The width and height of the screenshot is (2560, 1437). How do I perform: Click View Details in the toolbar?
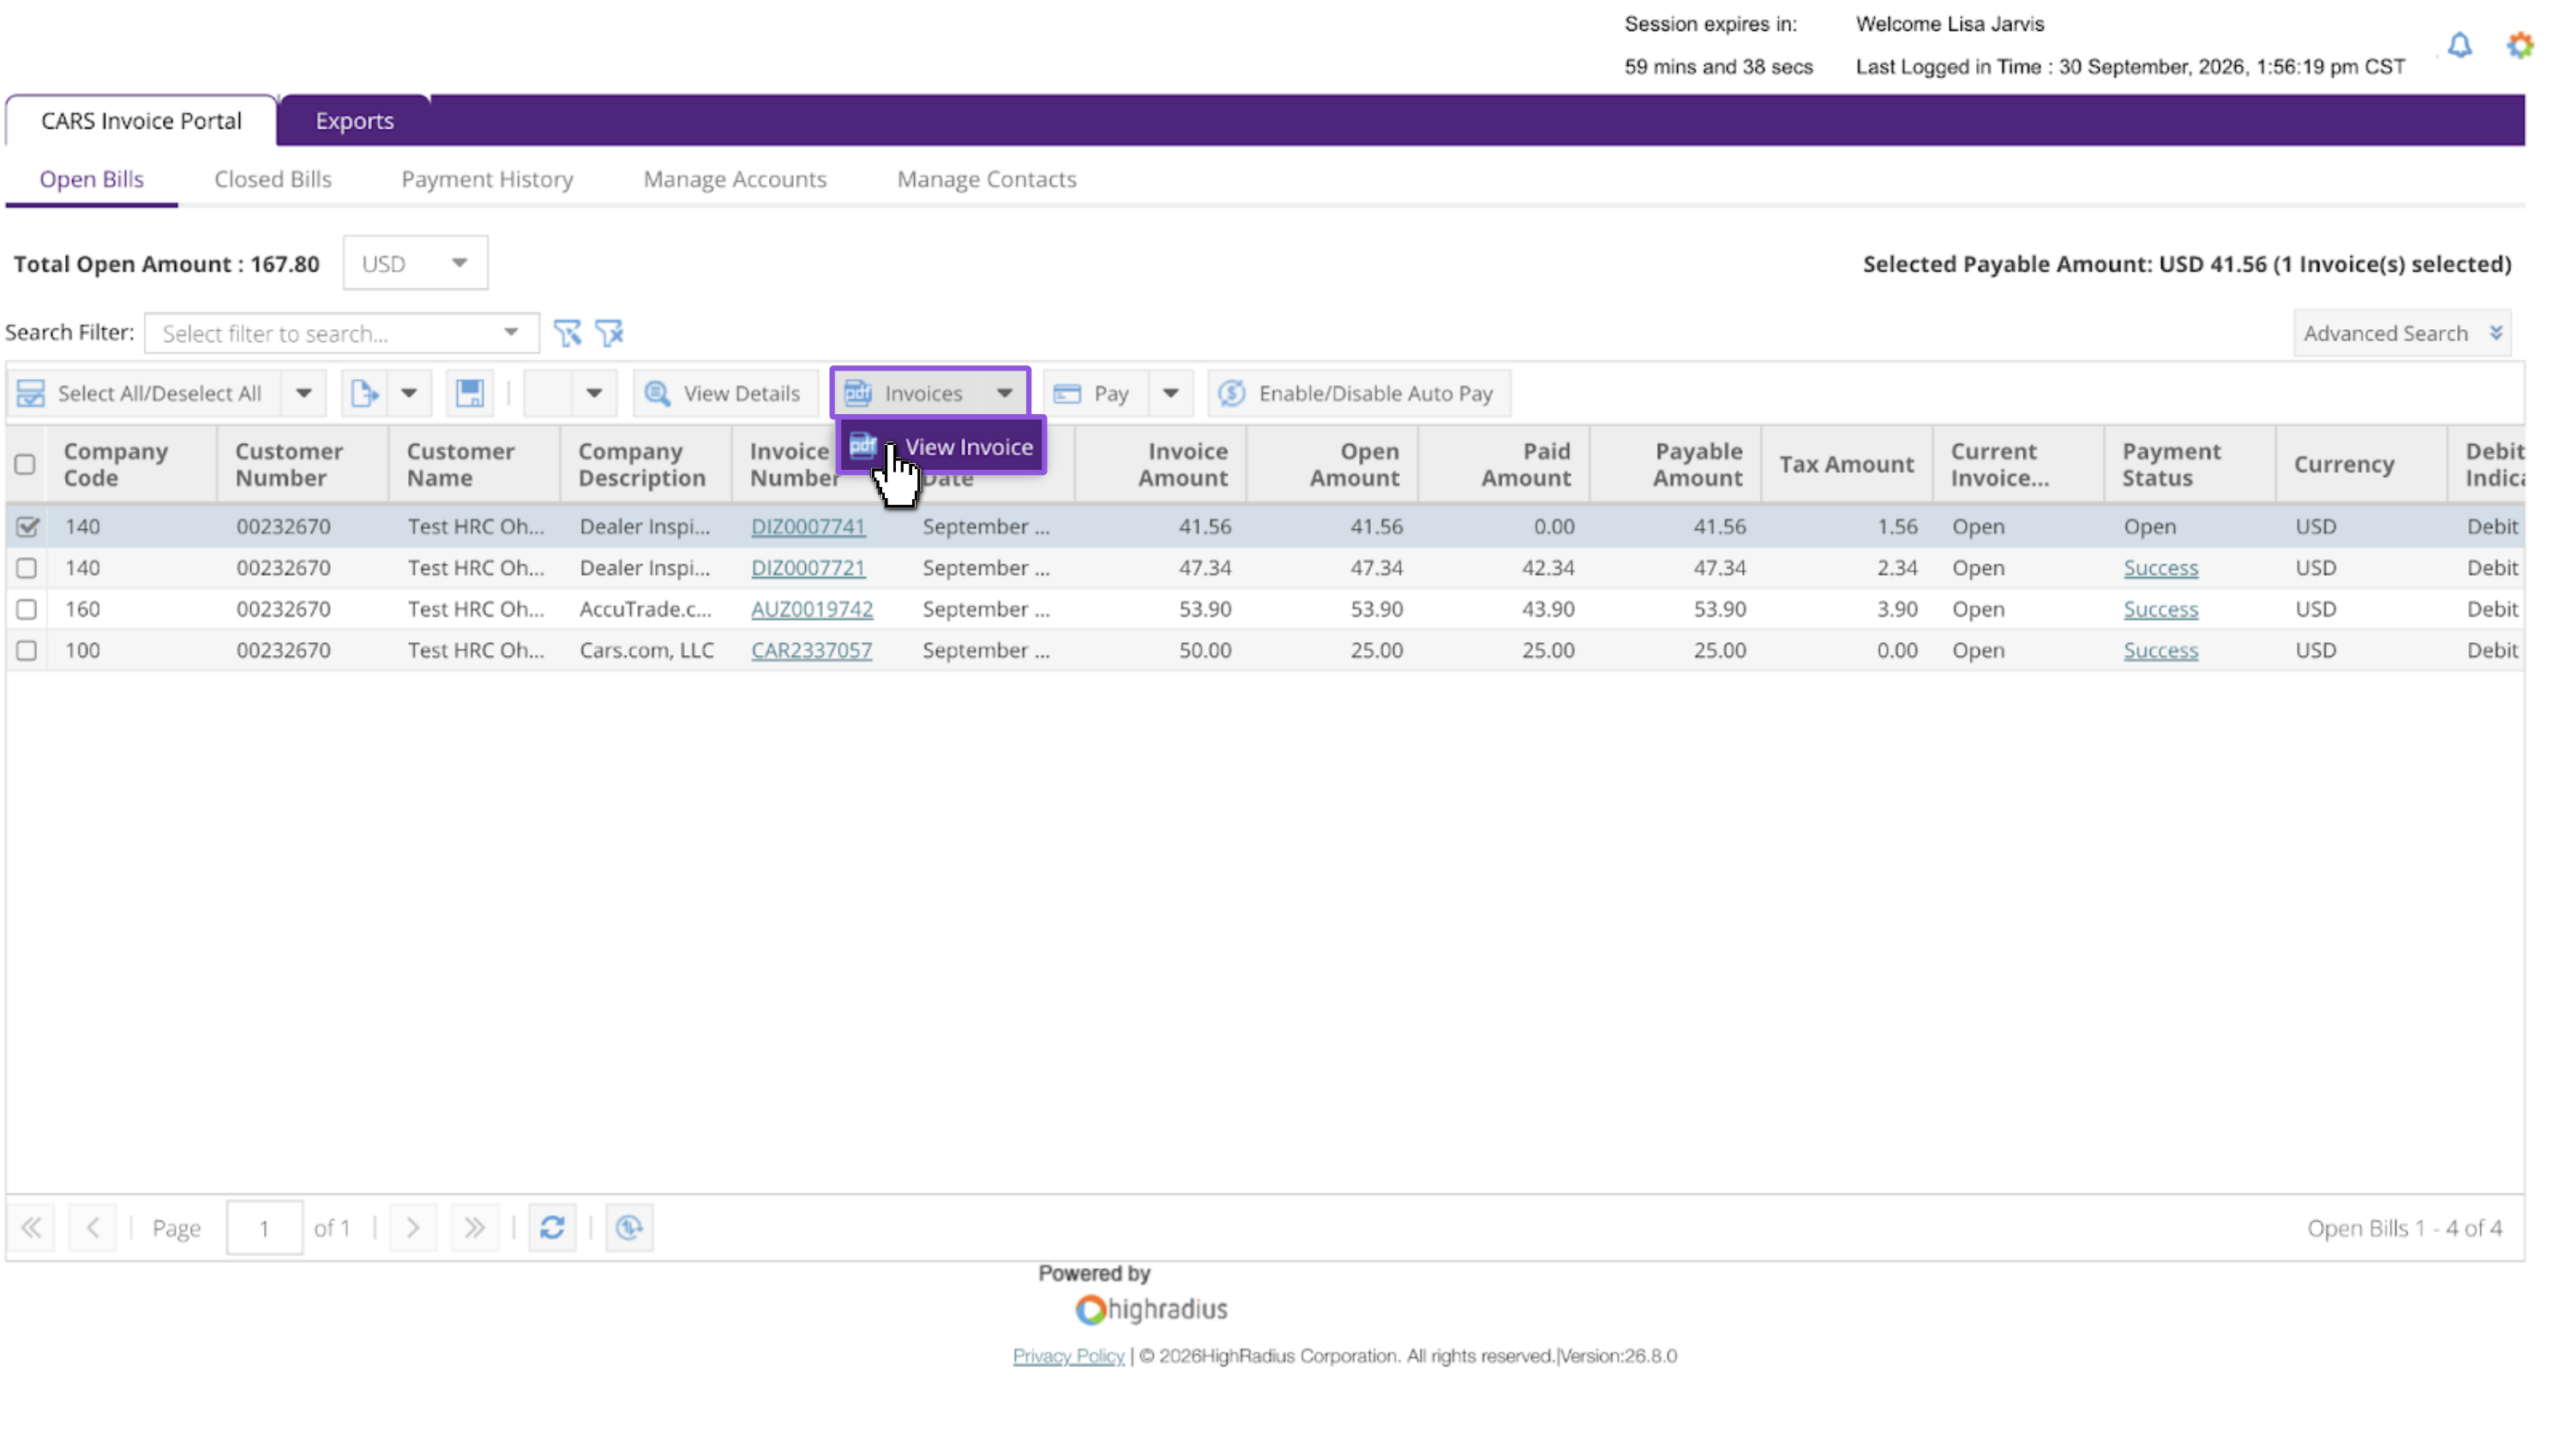pyautogui.click(x=724, y=393)
